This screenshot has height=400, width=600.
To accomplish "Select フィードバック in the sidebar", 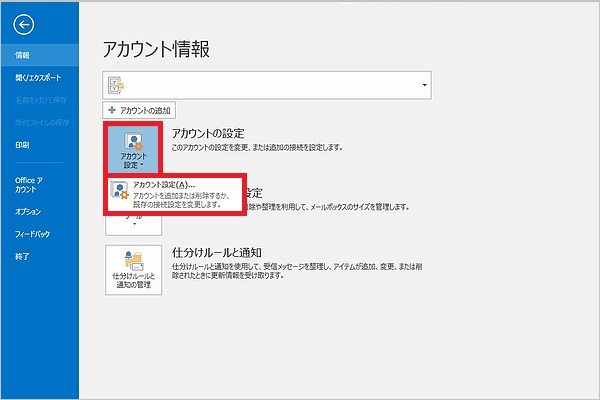I will tap(33, 234).
